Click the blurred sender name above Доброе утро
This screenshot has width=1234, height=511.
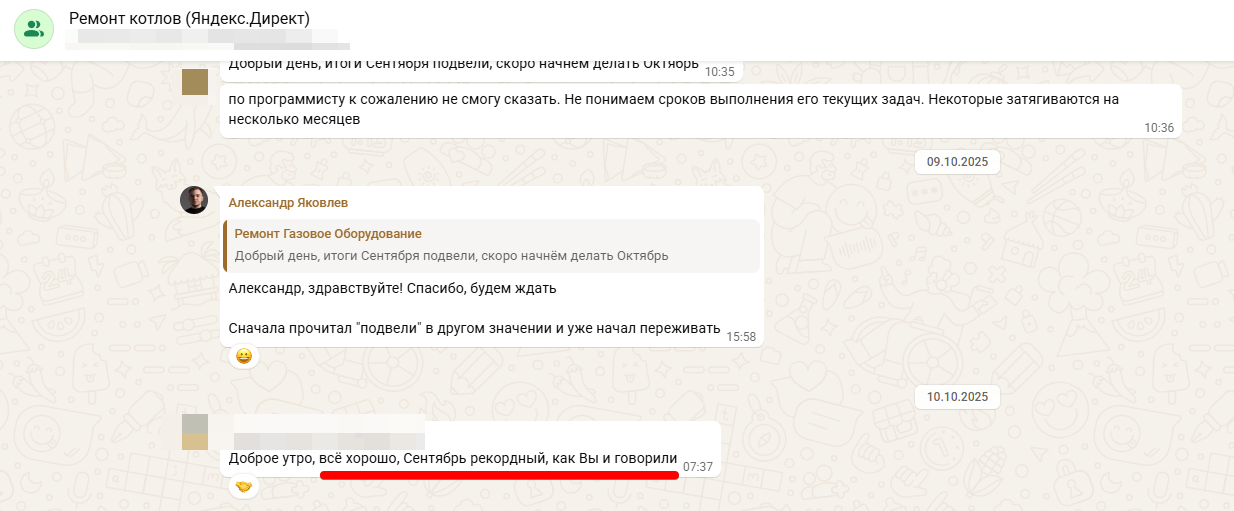click(x=328, y=430)
